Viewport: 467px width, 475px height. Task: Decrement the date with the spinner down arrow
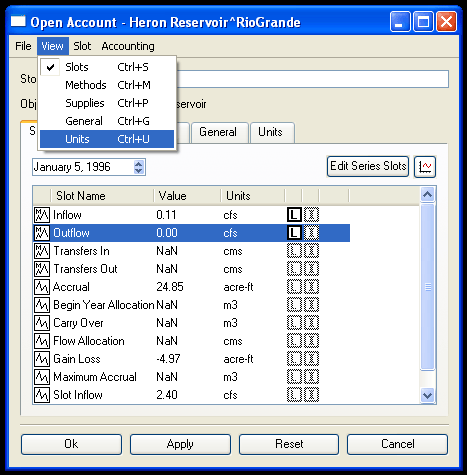point(139,170)
